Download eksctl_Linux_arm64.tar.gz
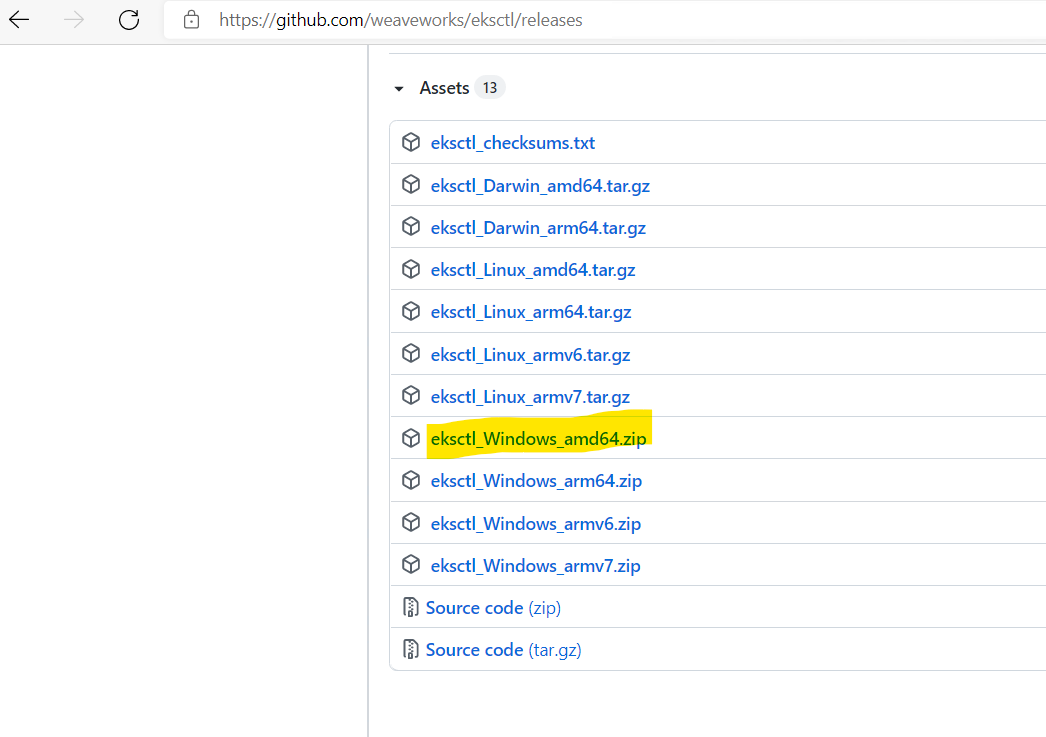 pos(531,311)
